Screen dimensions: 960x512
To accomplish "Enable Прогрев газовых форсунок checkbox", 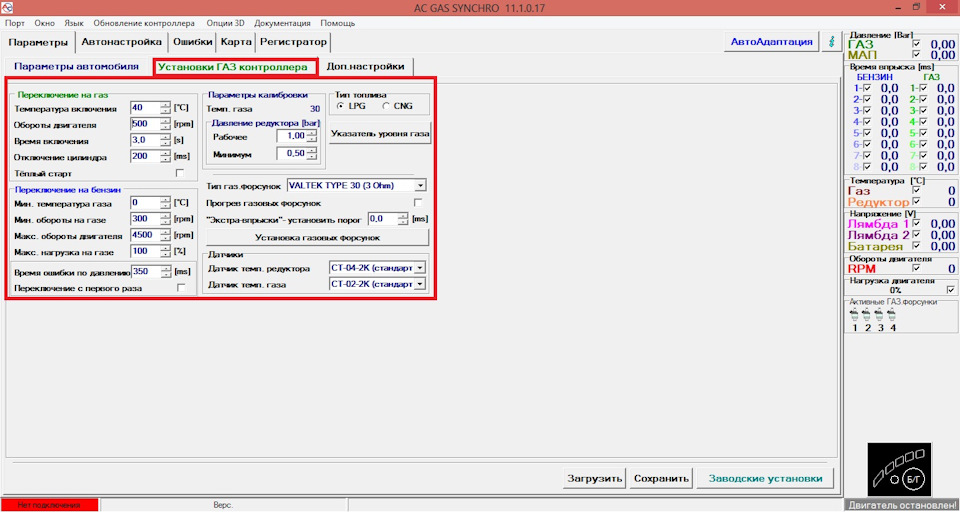I will (x=419, y=203).
